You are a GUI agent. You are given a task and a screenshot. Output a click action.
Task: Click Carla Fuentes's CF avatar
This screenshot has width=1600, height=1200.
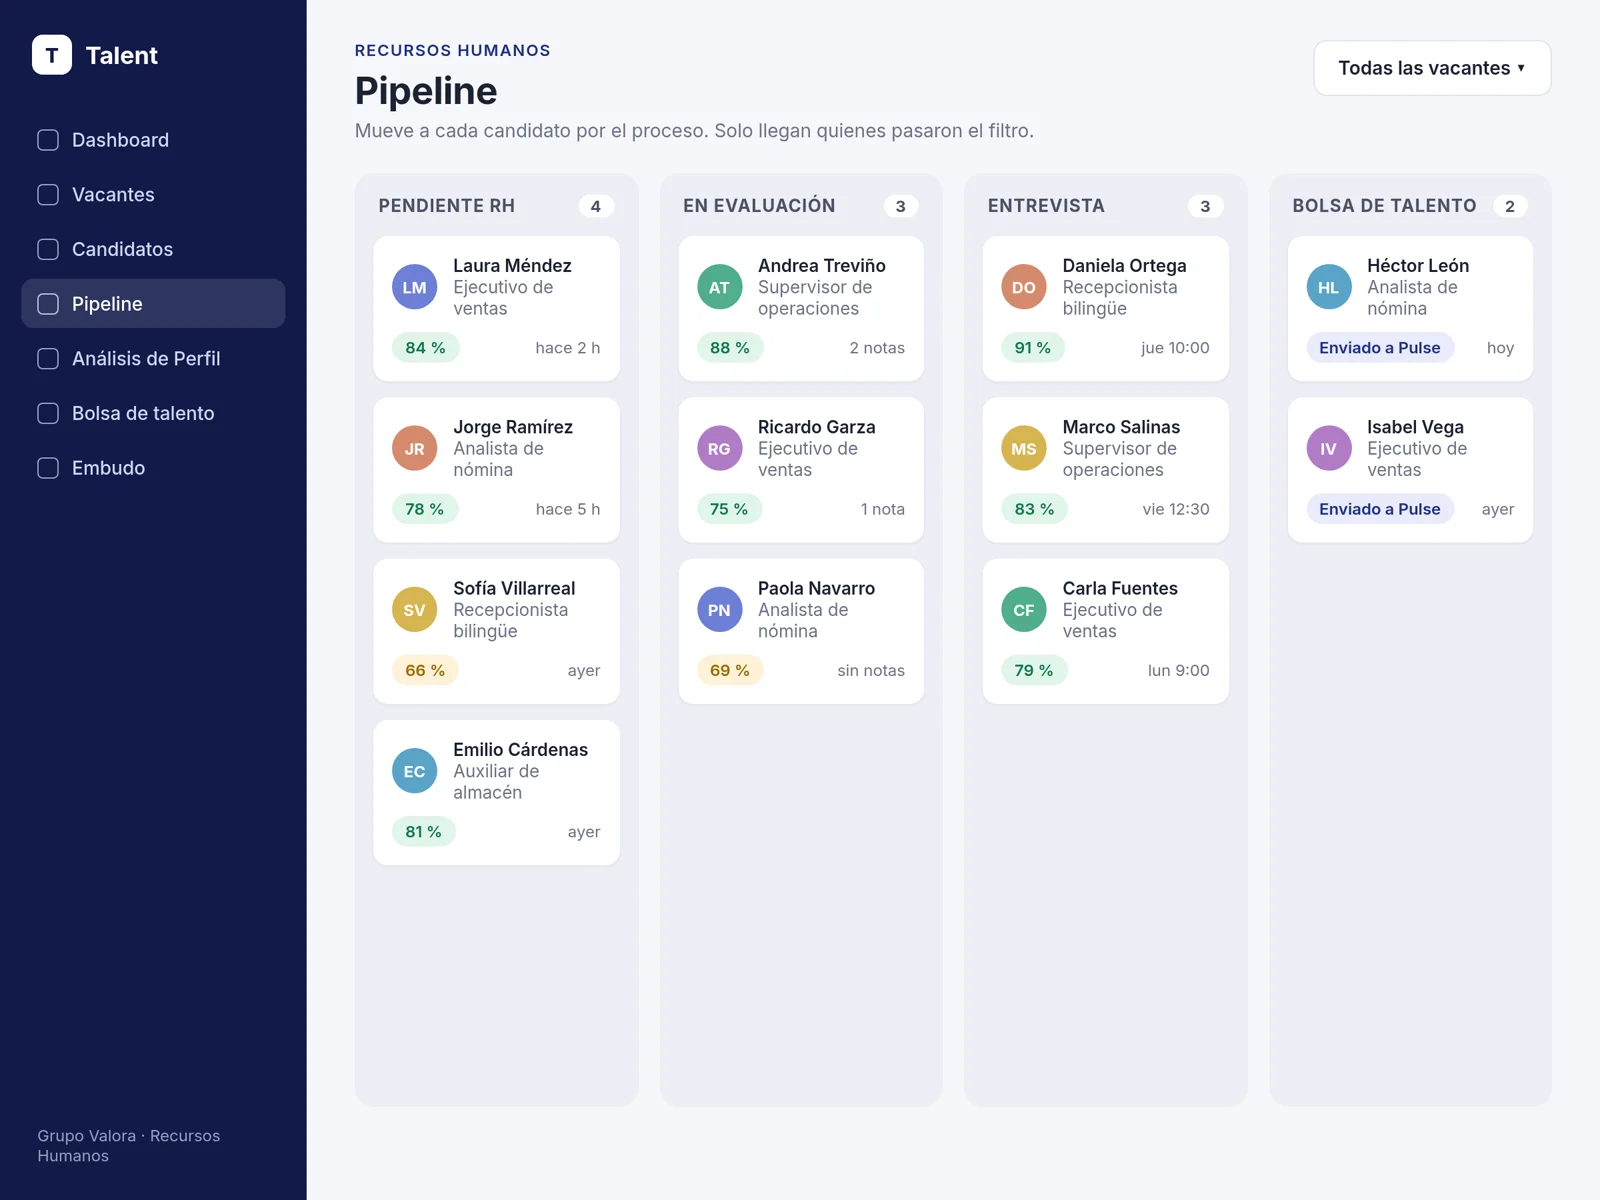1024,610
